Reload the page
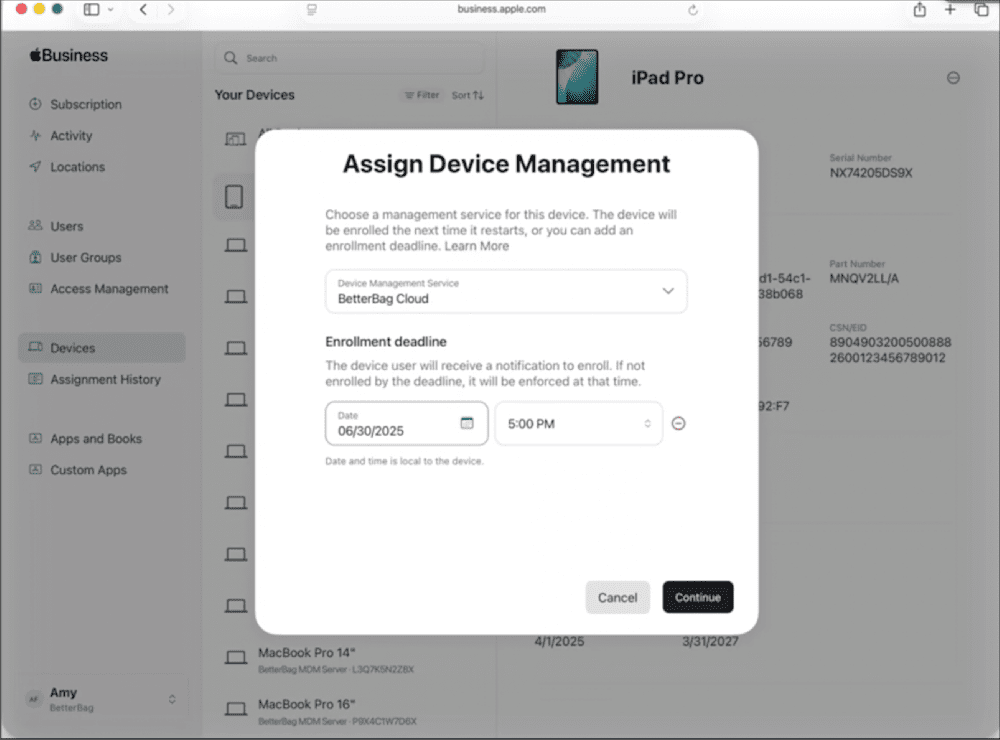Viewport: 1000px width, 740px height. click(x=693, y=10)
